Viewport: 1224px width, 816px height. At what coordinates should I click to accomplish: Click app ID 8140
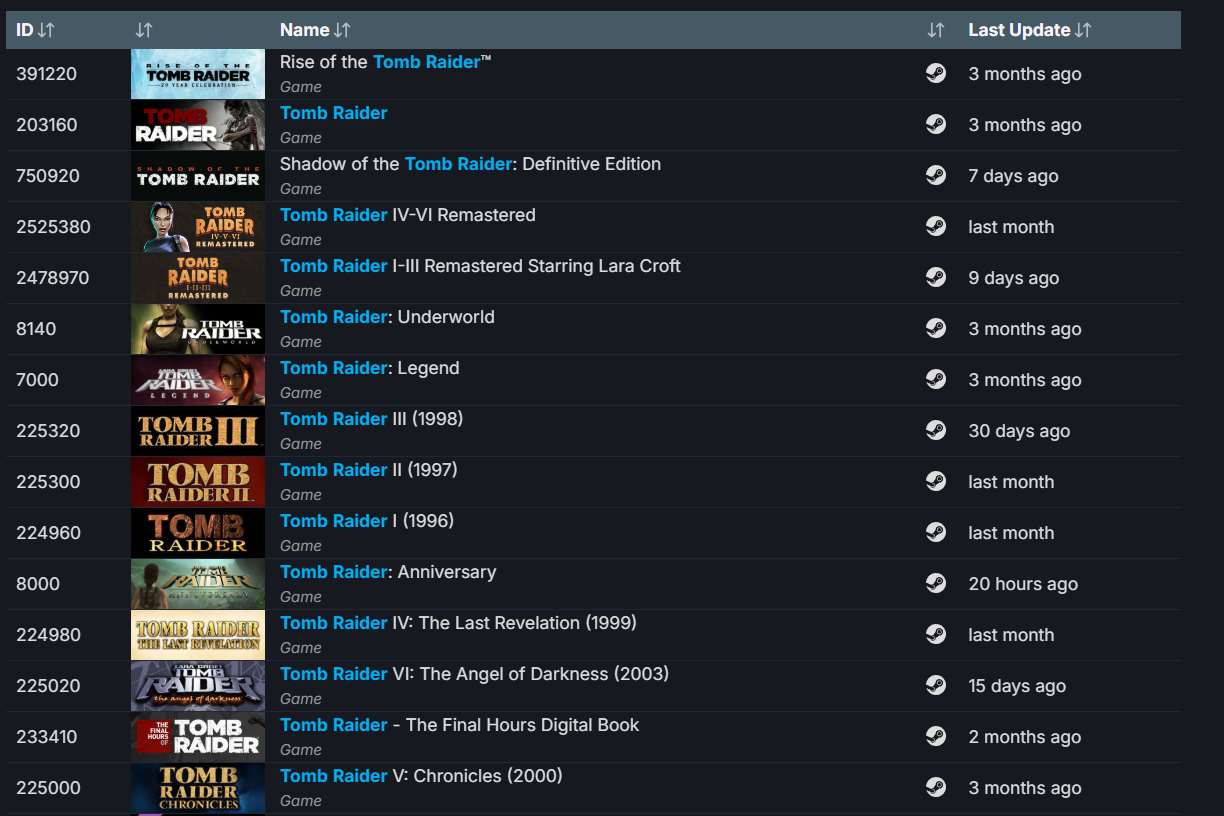[36, 329]
